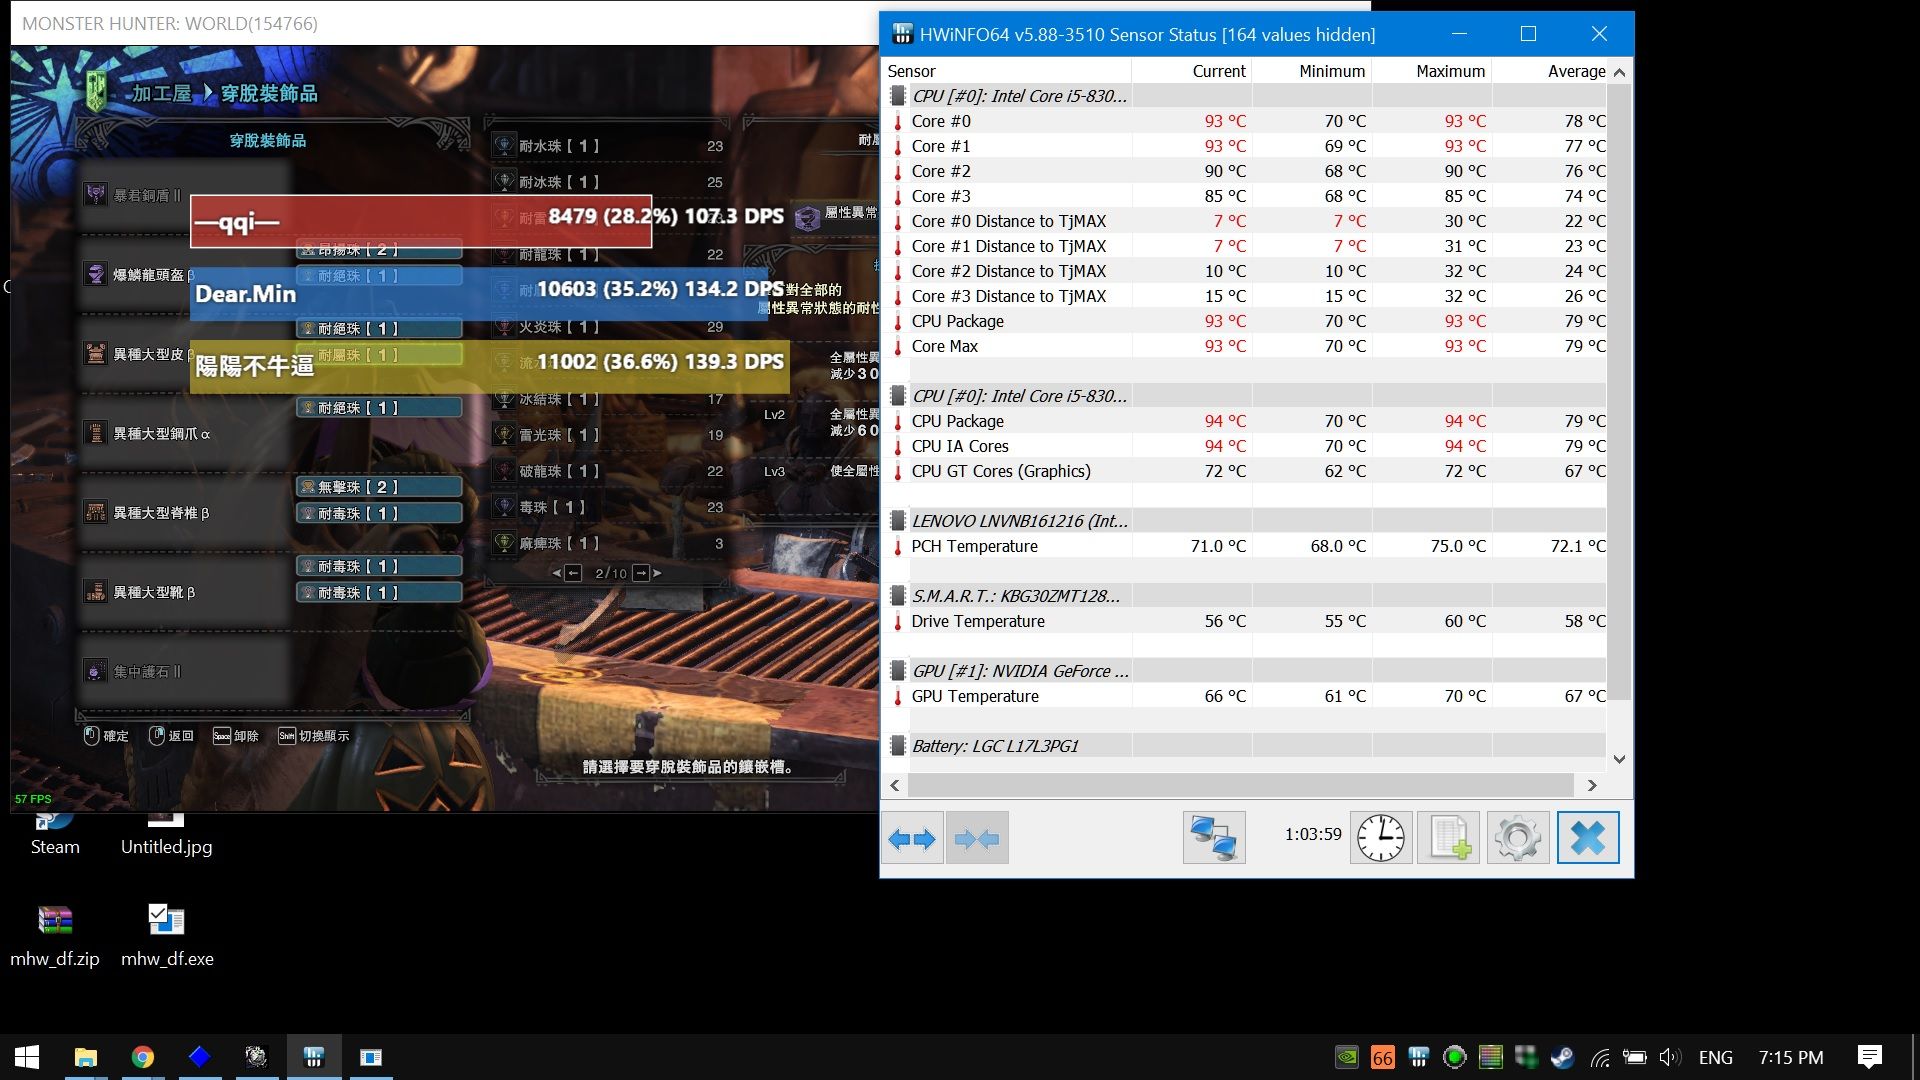
Task: Open the Wi-Fi network tray icon
Action: point(1599,1057)
